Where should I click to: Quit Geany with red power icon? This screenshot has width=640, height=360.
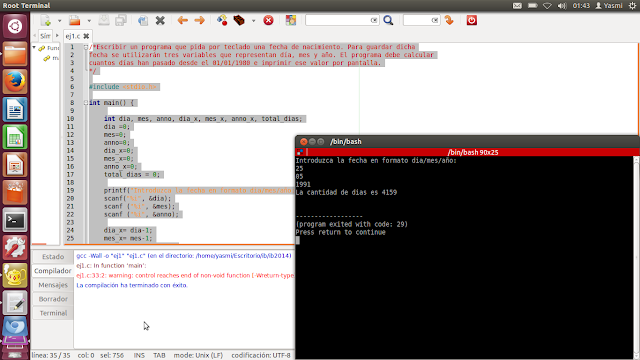point(471,20)
